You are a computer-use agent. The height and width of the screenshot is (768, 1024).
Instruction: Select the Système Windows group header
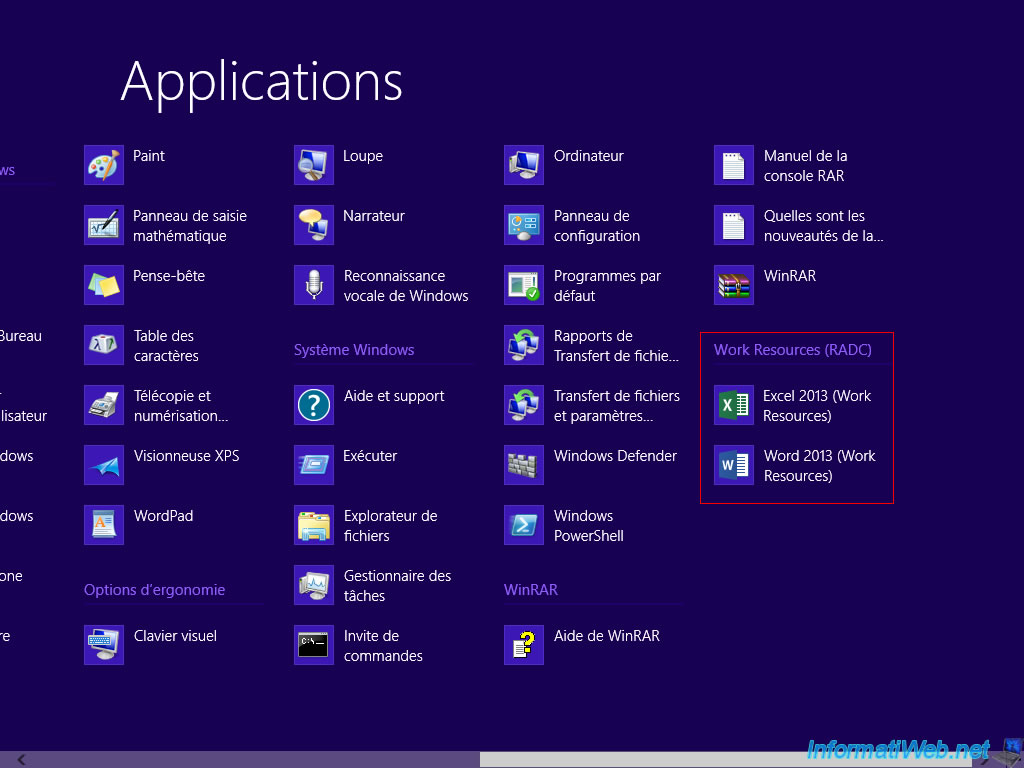click(353, 350)
